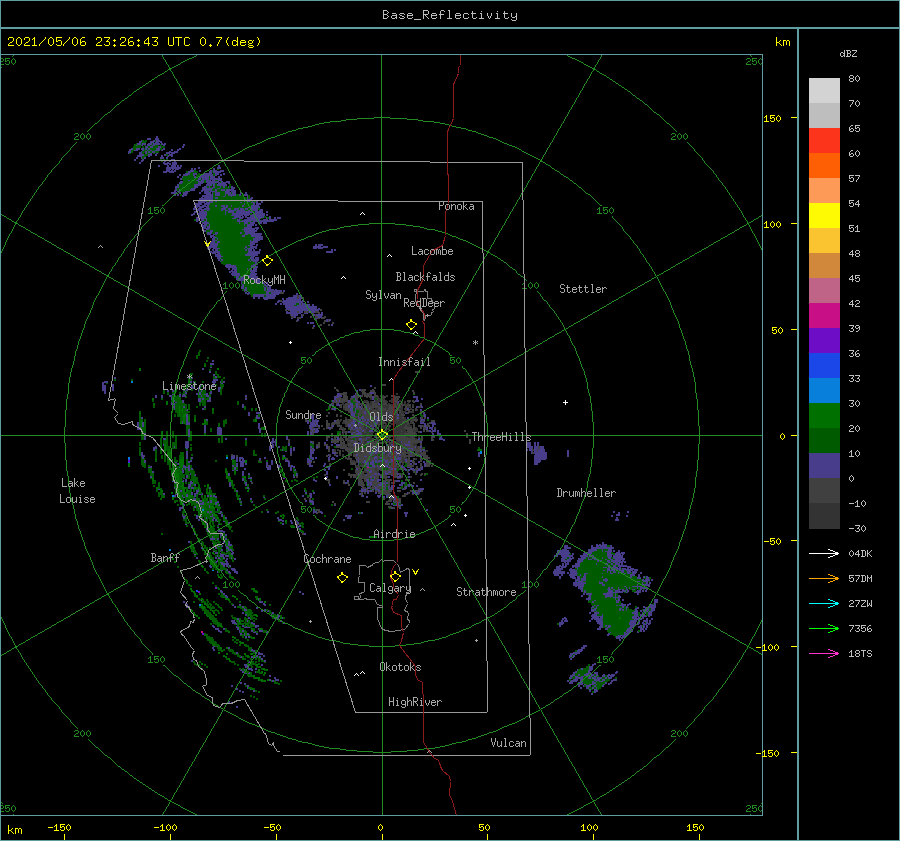Click the cyan 27ZW arrow legend icon
Viewport: 900px width, 841px height.
pos(824,603)
